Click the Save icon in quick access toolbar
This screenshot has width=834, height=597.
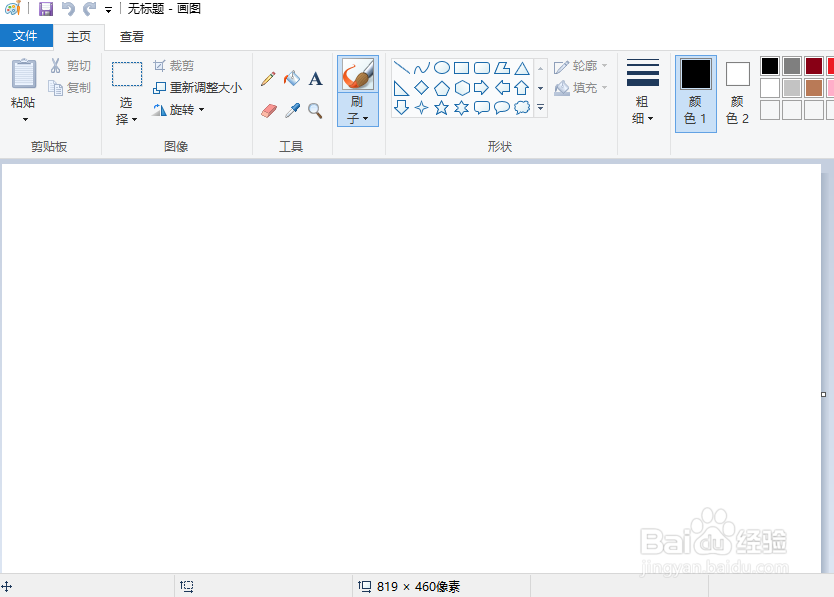pyautogui.click(x=45, y=9)
